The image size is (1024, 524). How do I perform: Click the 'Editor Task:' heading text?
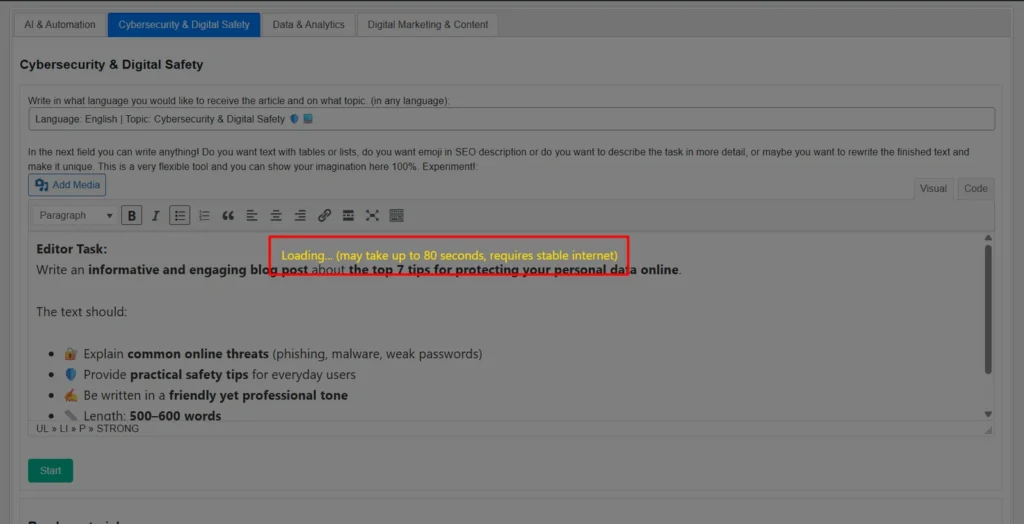72,249
